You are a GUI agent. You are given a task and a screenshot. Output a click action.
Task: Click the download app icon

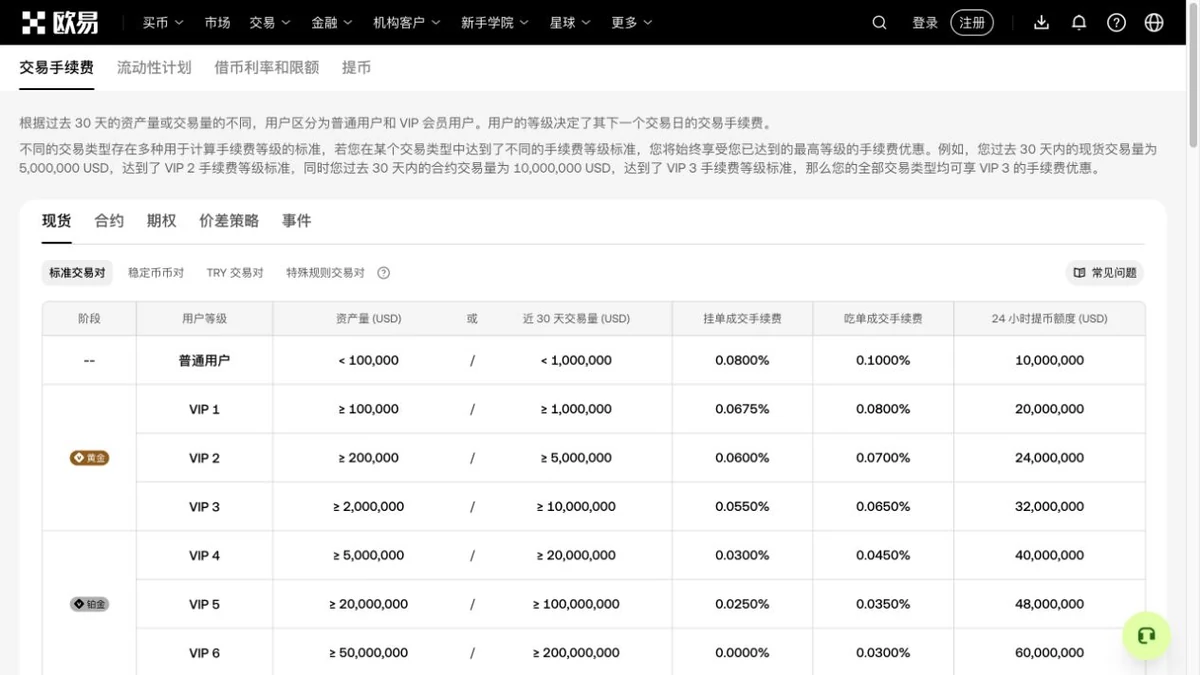point(1041,22)
